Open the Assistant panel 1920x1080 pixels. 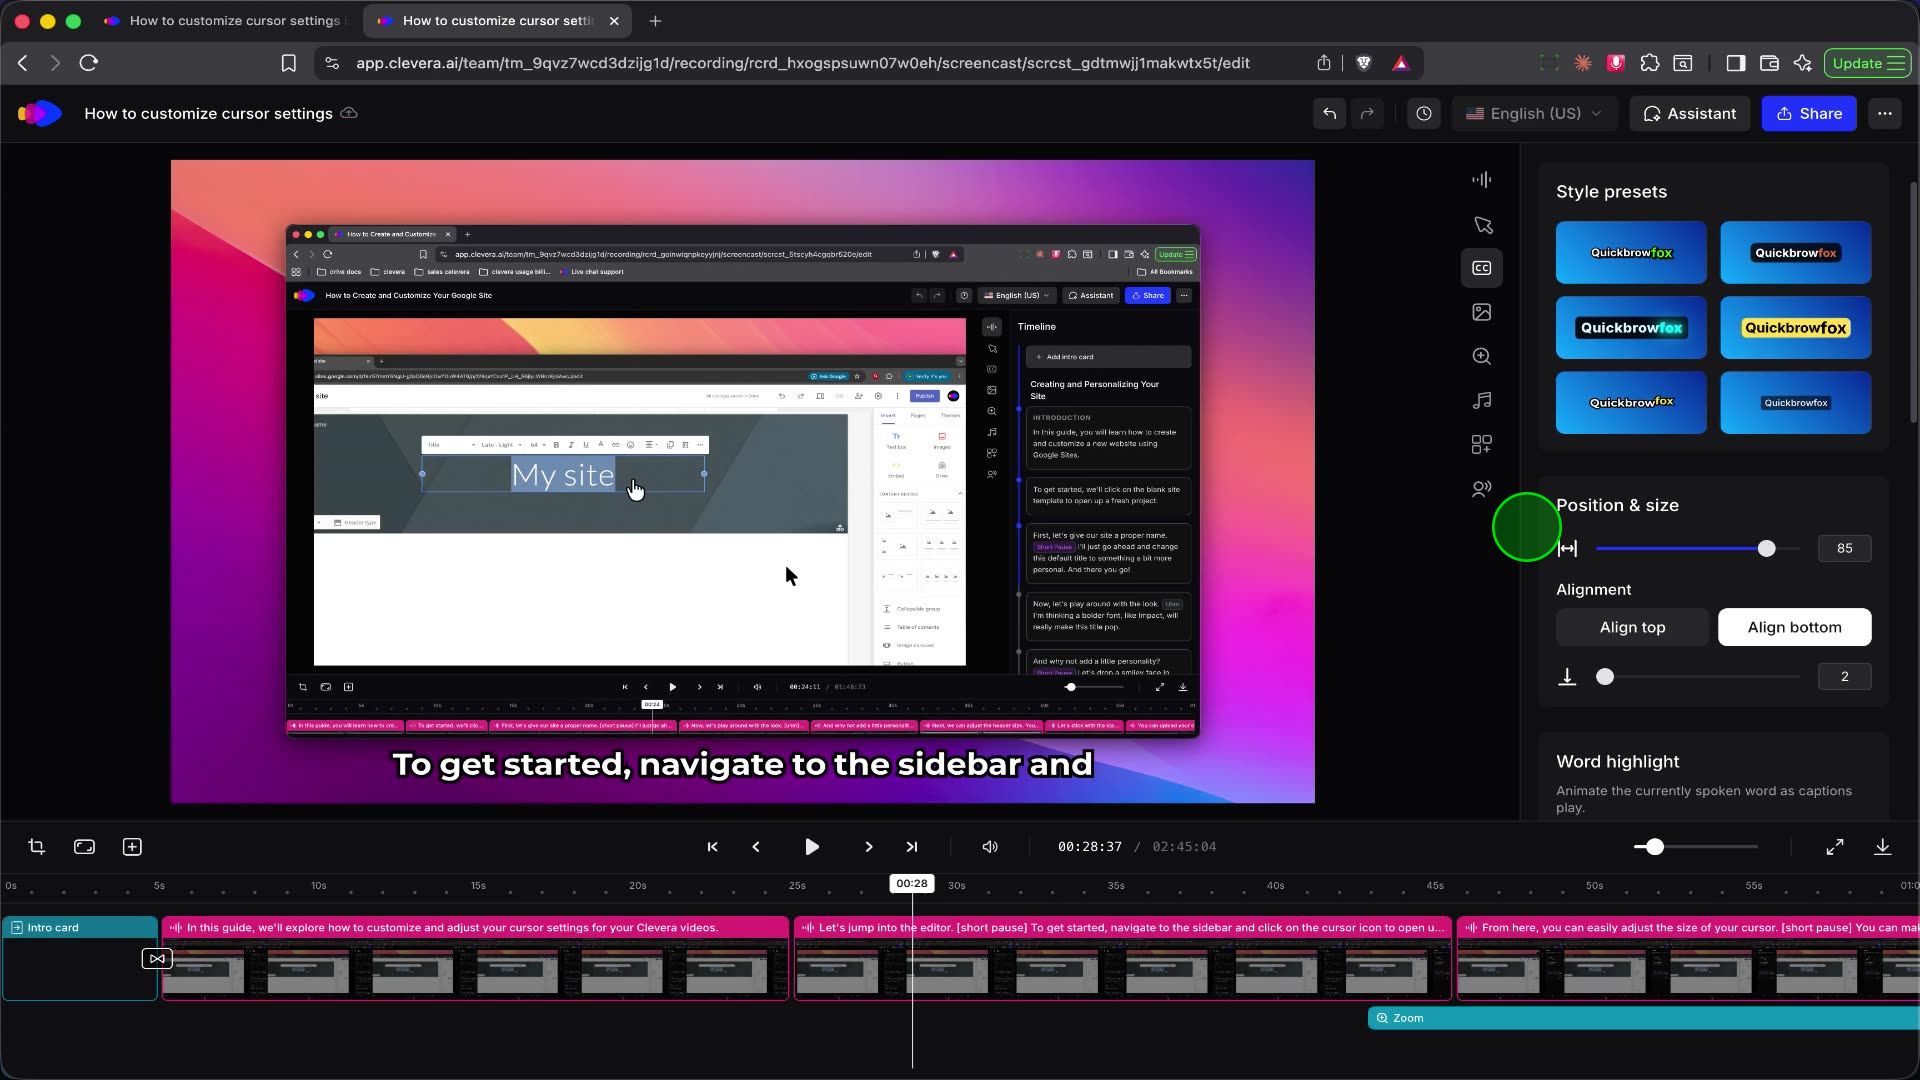point(1690,114)
